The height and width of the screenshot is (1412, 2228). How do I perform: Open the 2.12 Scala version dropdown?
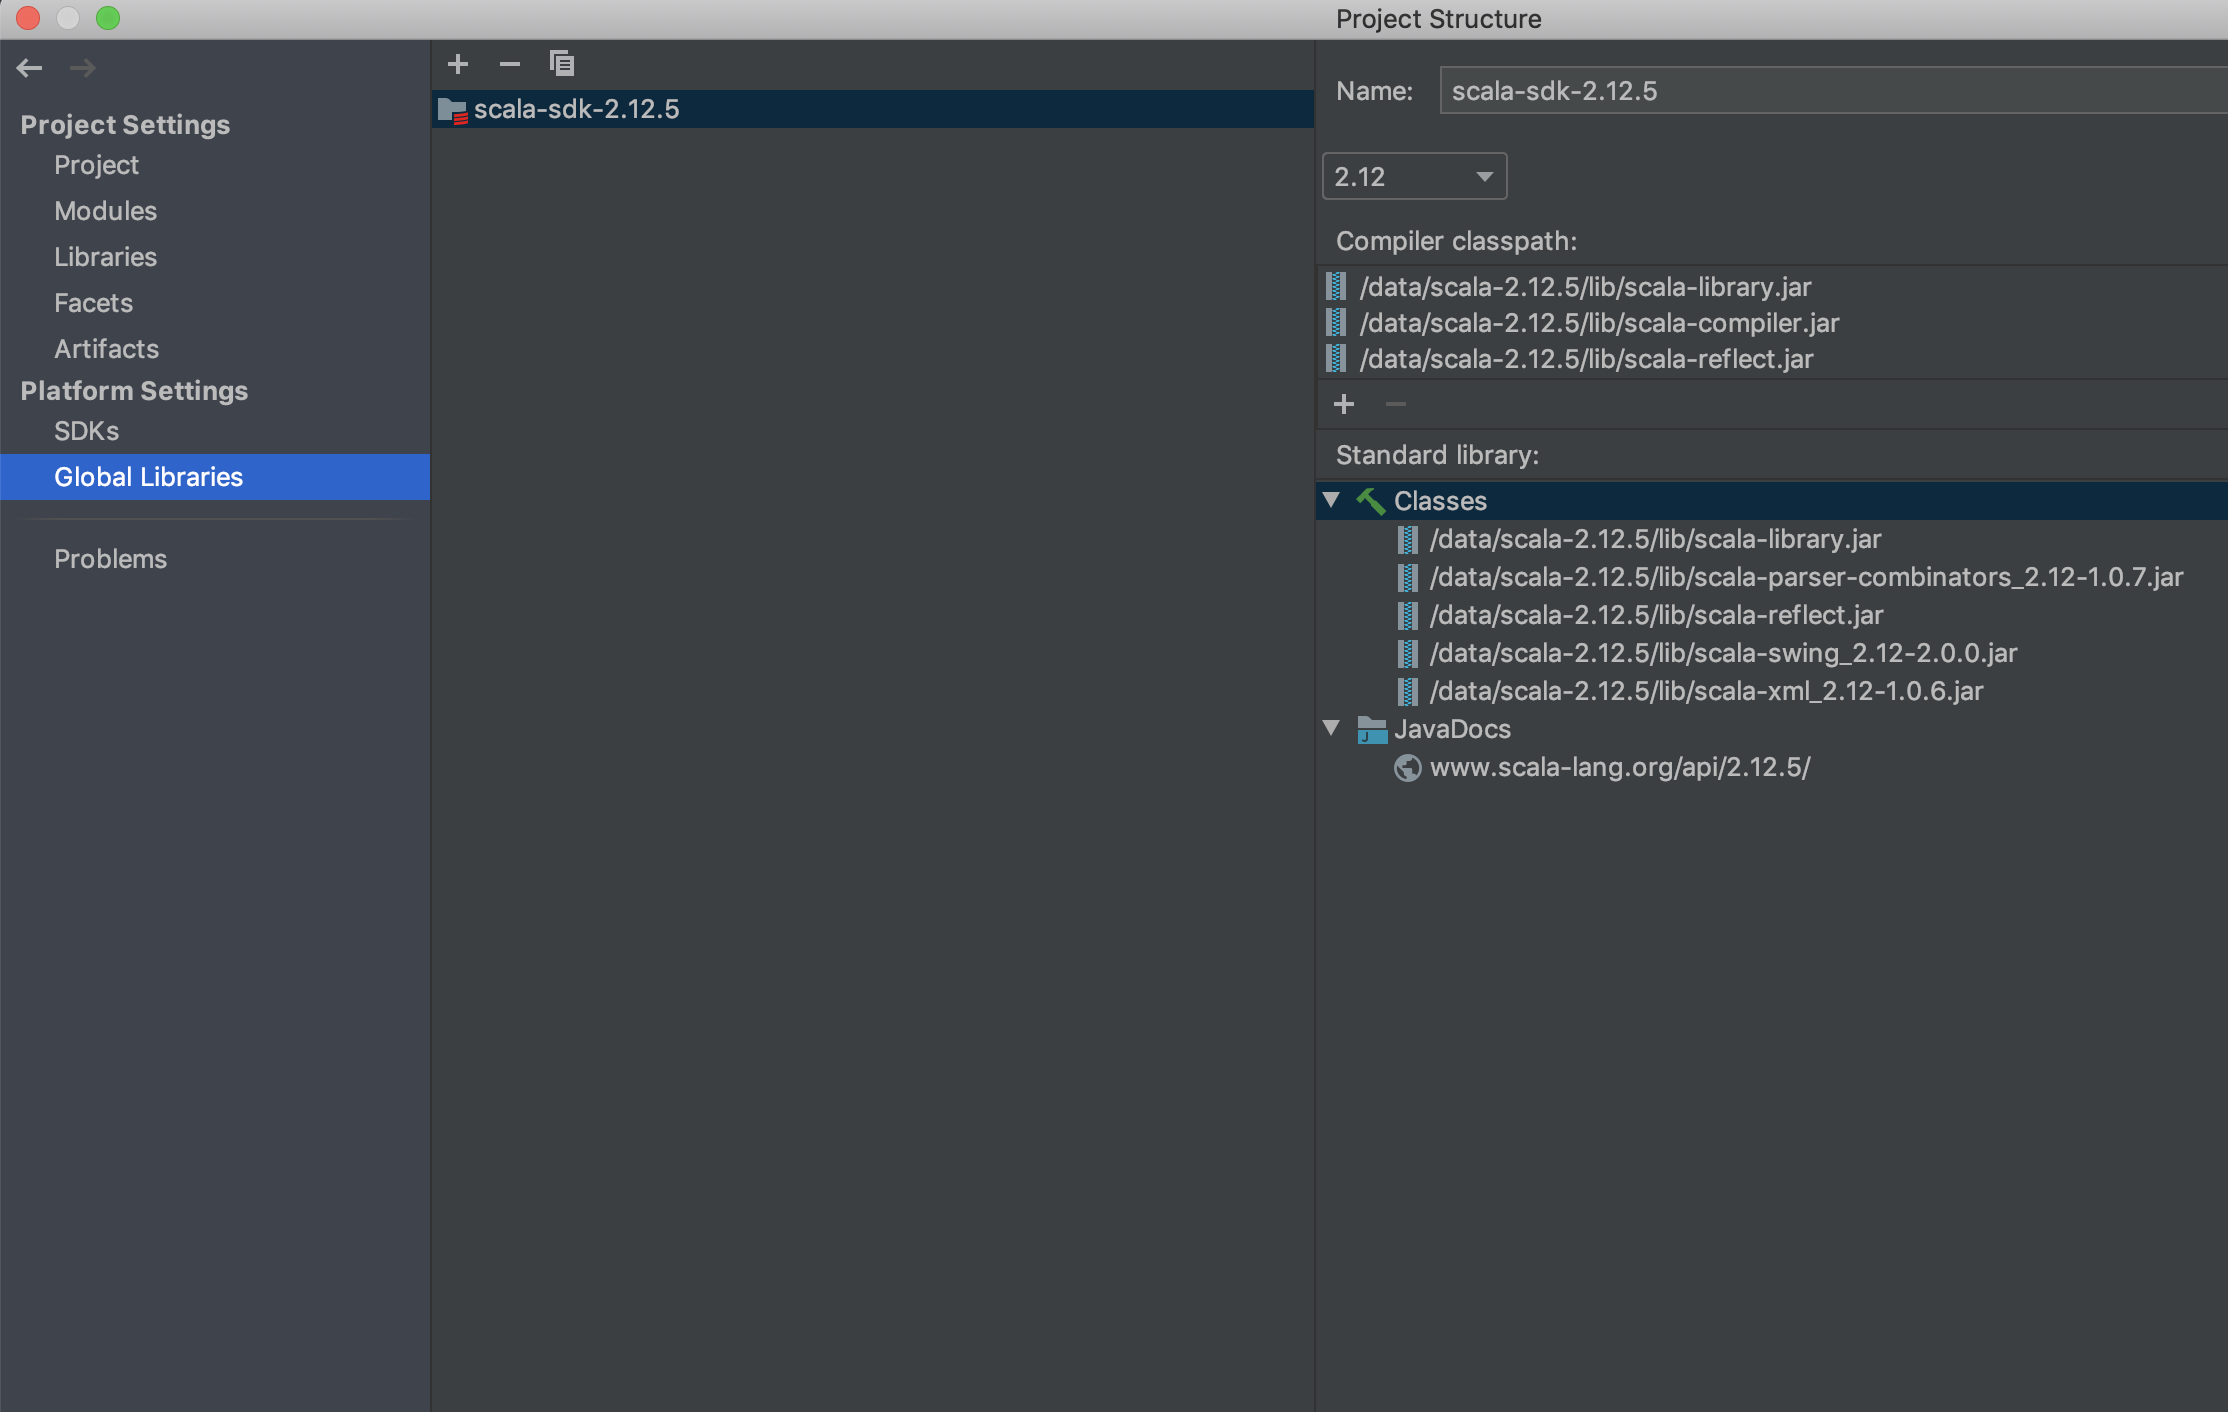click(1414, 177)
